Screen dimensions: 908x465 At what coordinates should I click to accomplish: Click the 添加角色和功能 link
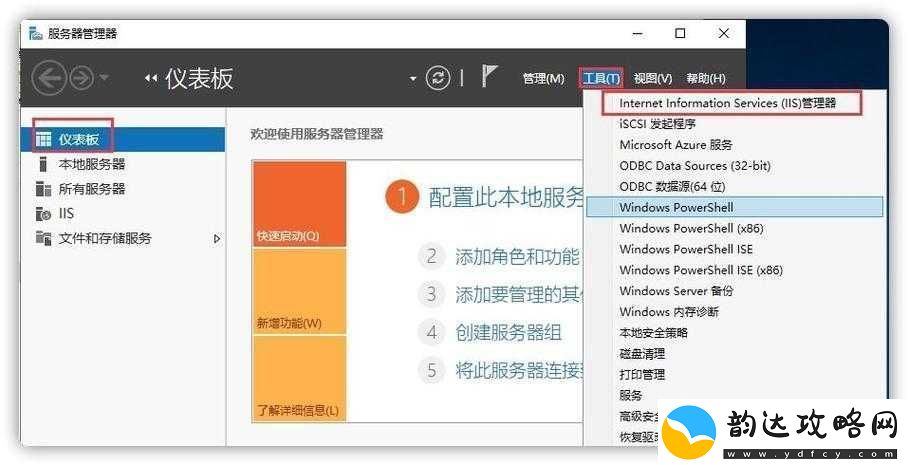(517, 257)
